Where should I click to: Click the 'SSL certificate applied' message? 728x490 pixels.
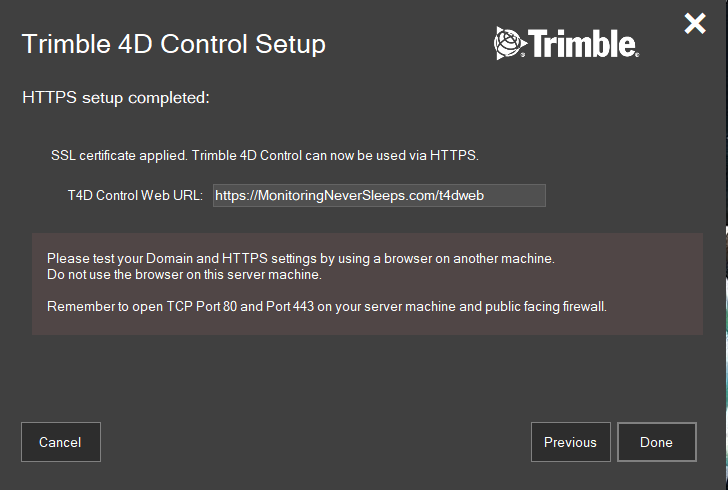tap(265, 156)
